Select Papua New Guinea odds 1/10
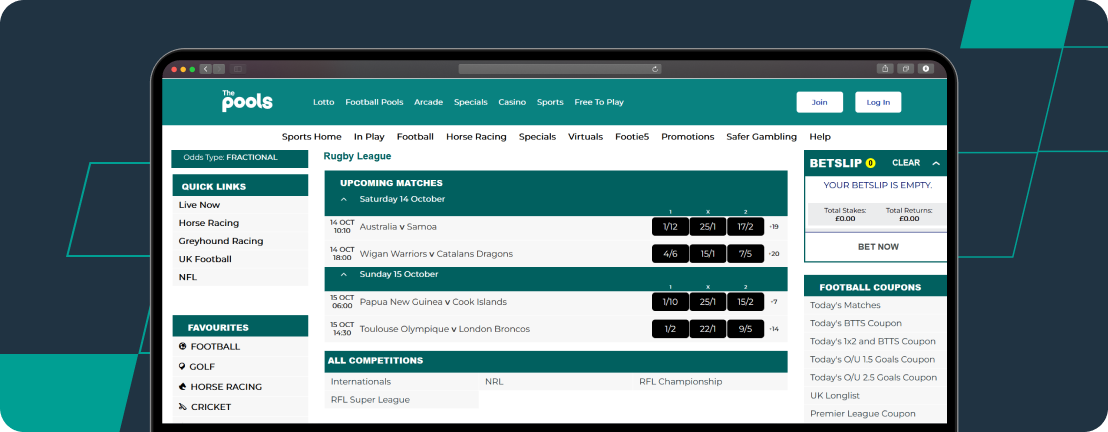The image size is (1108, 432). pyautogui.click(x=670, y=302)
